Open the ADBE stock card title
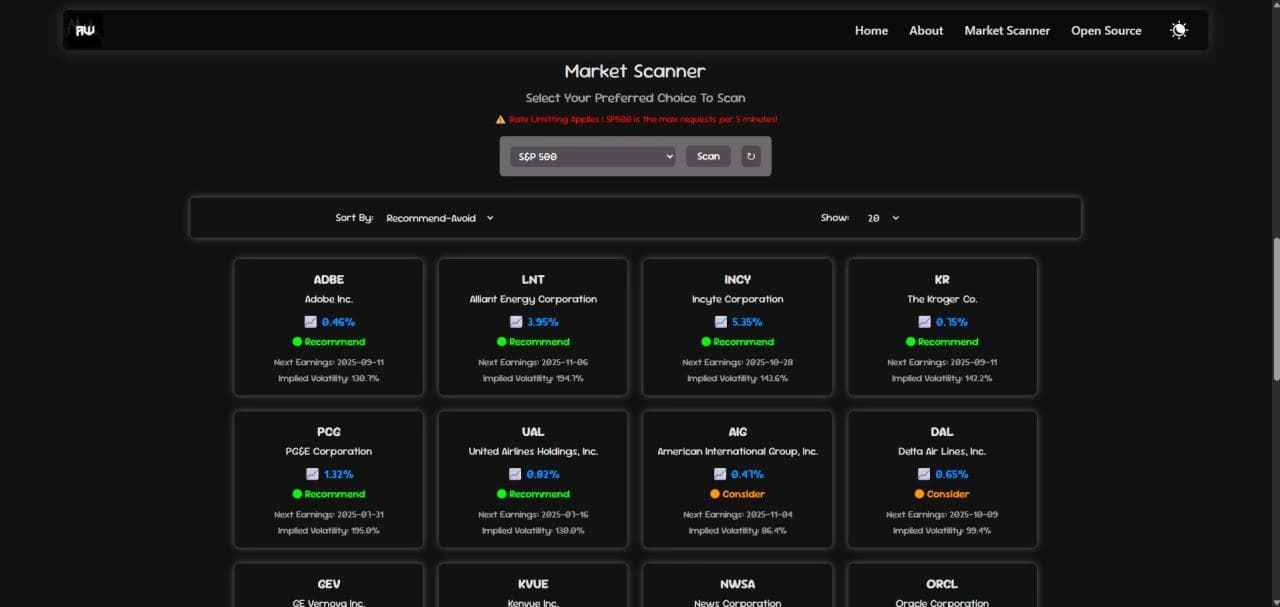This screenshot has height=607, width=1280. pyautogui.click(x=328, y=280)
